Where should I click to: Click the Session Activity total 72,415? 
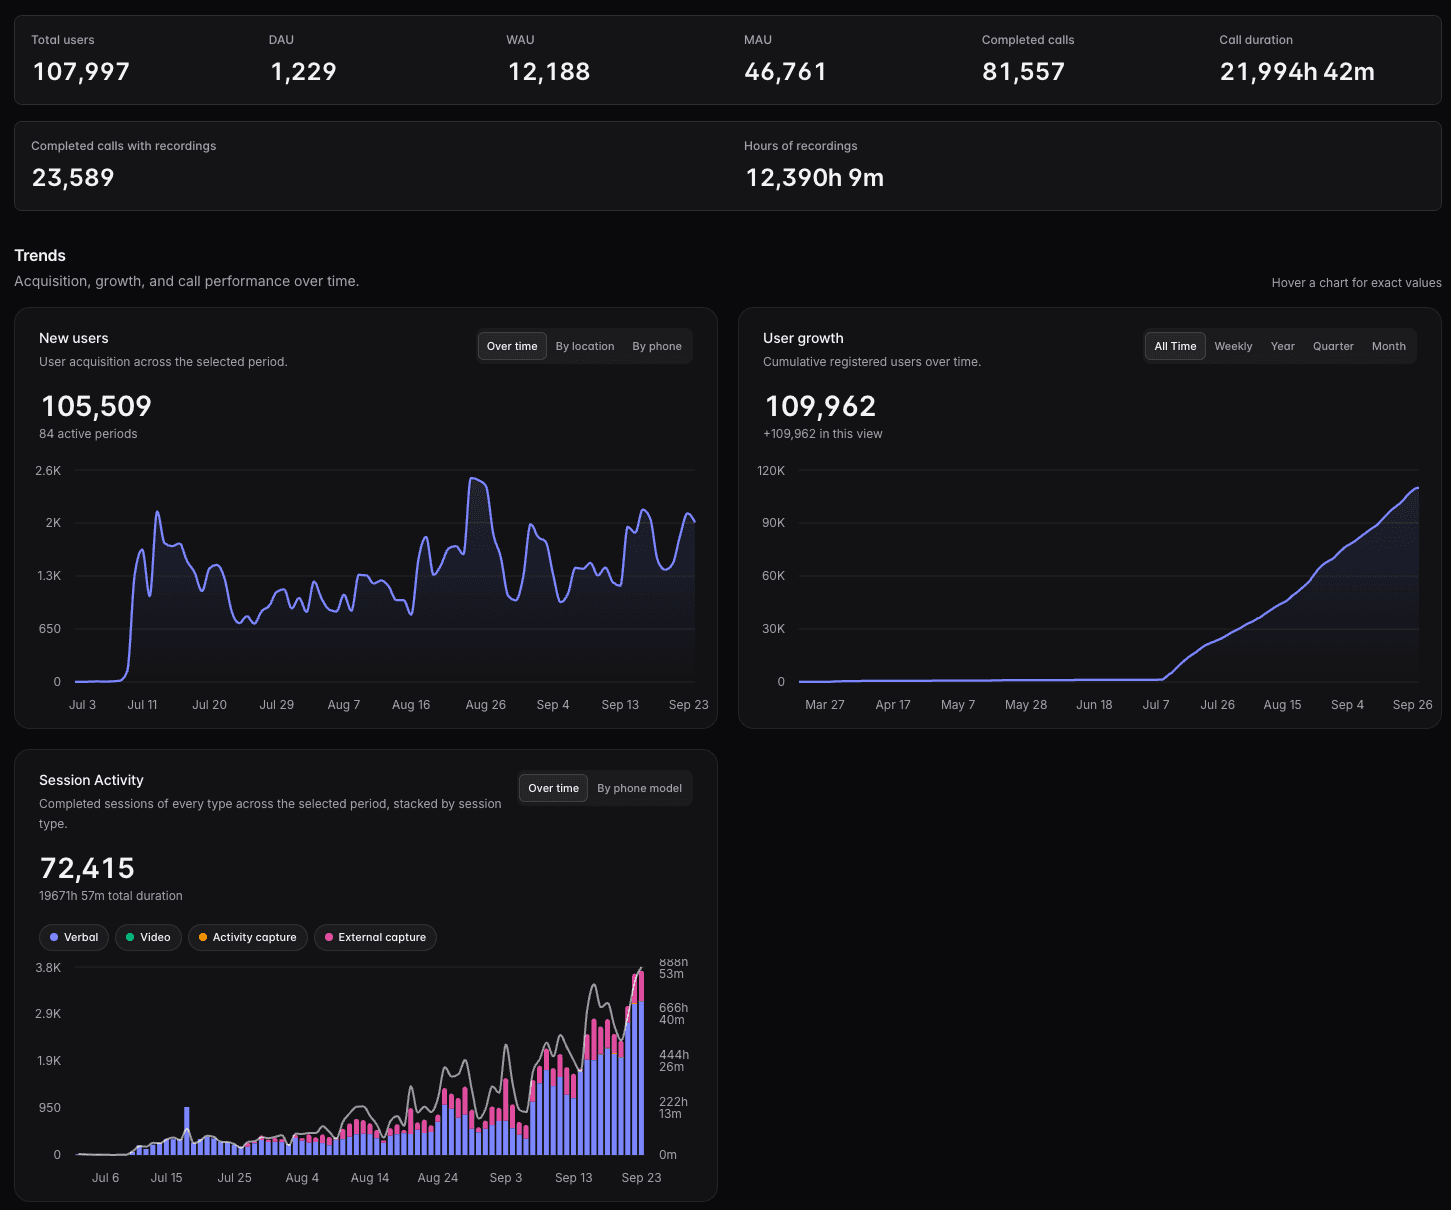[x=87, y=868]
